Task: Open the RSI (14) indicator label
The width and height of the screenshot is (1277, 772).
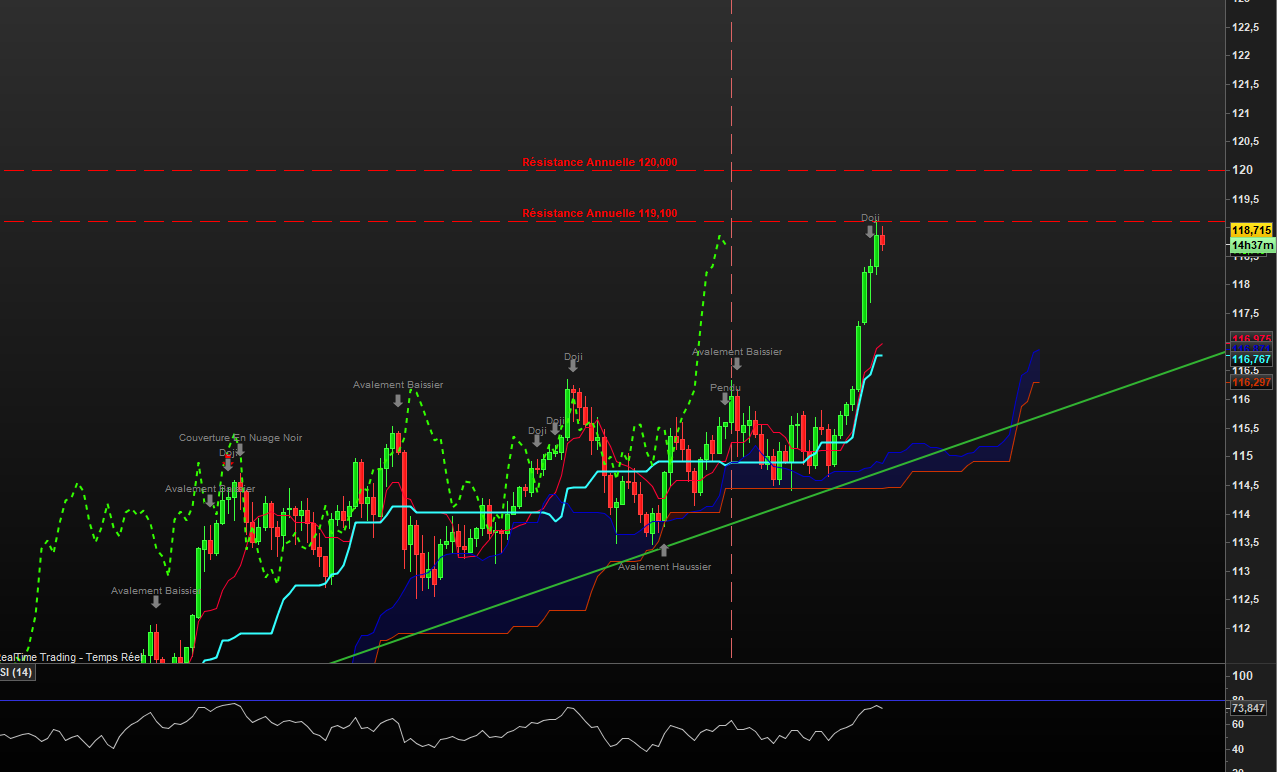Action: (17, 673)
